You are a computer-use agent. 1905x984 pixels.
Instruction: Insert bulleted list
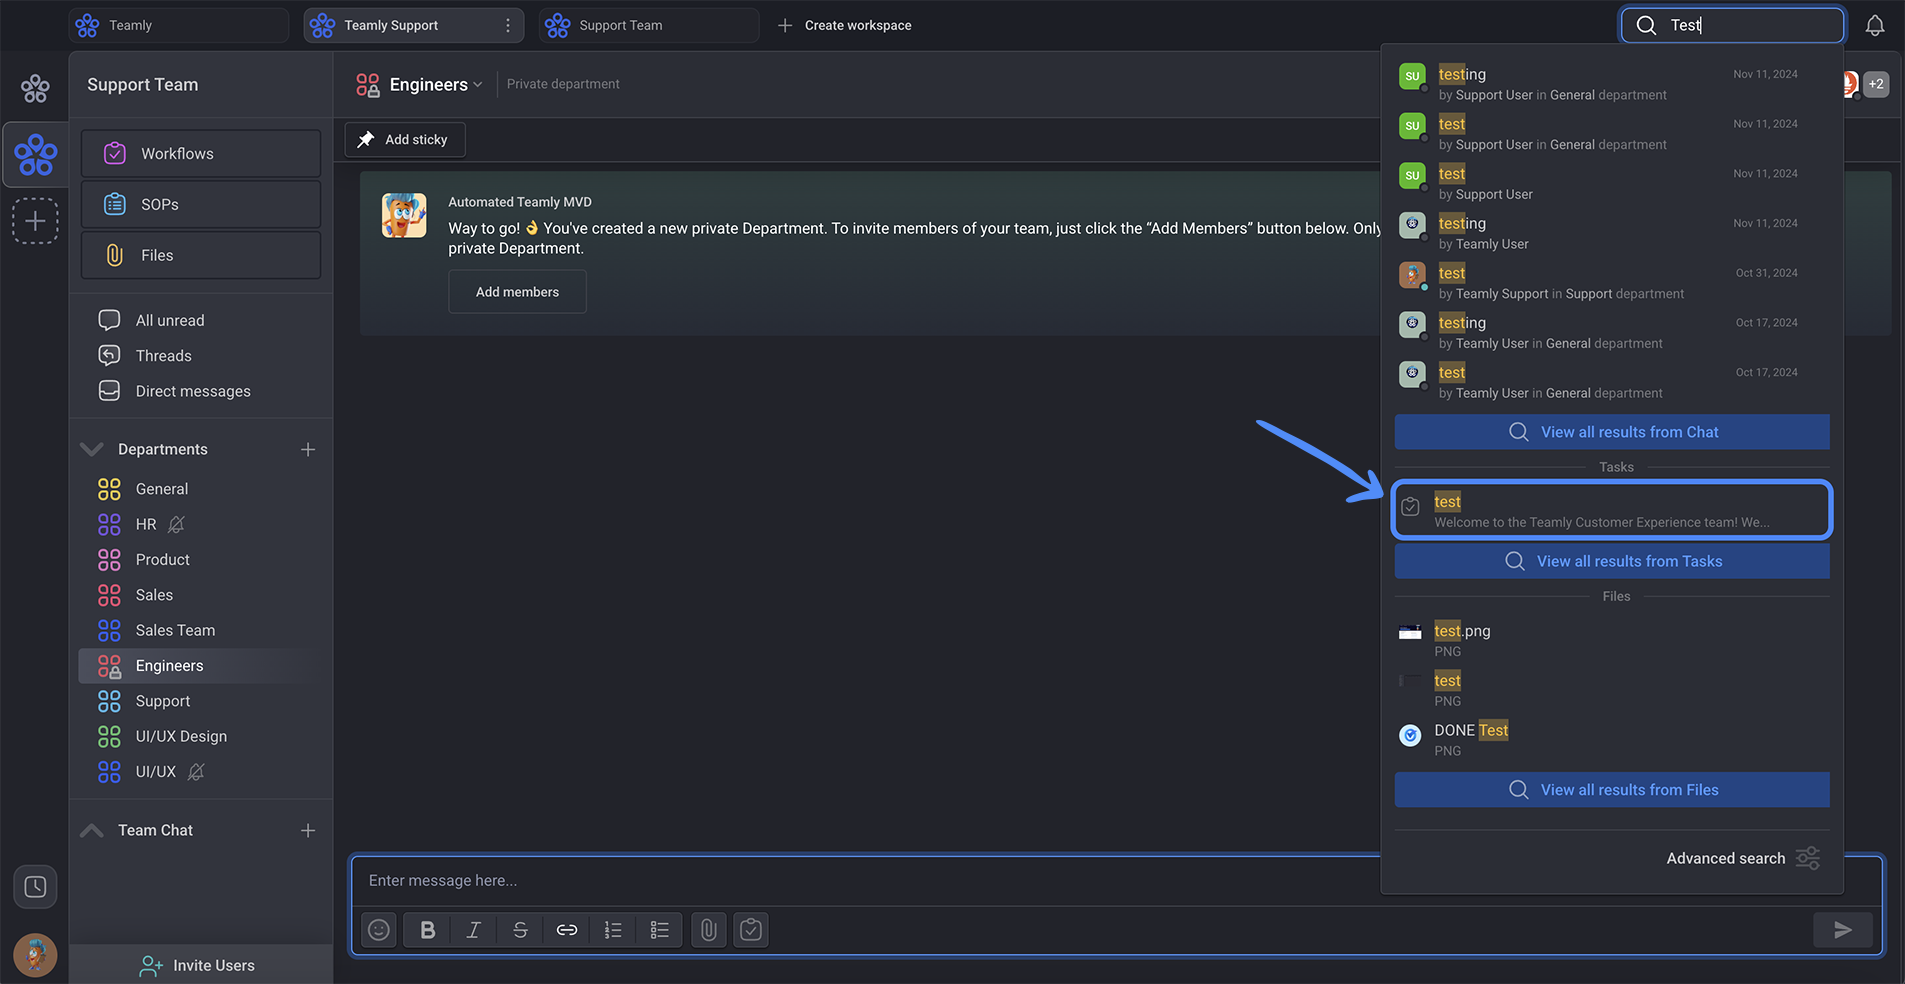coord(660,930)
